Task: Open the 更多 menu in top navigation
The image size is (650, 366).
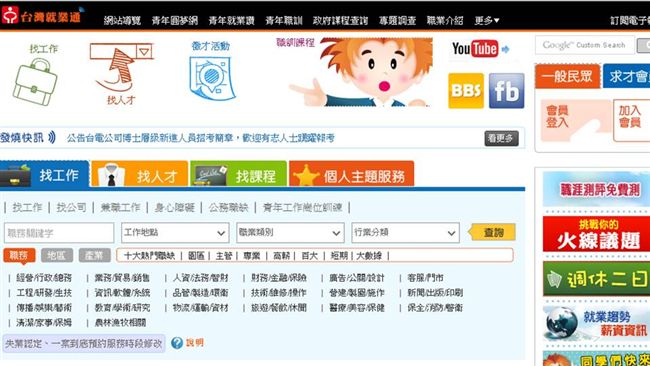Action: click(487, 20)
